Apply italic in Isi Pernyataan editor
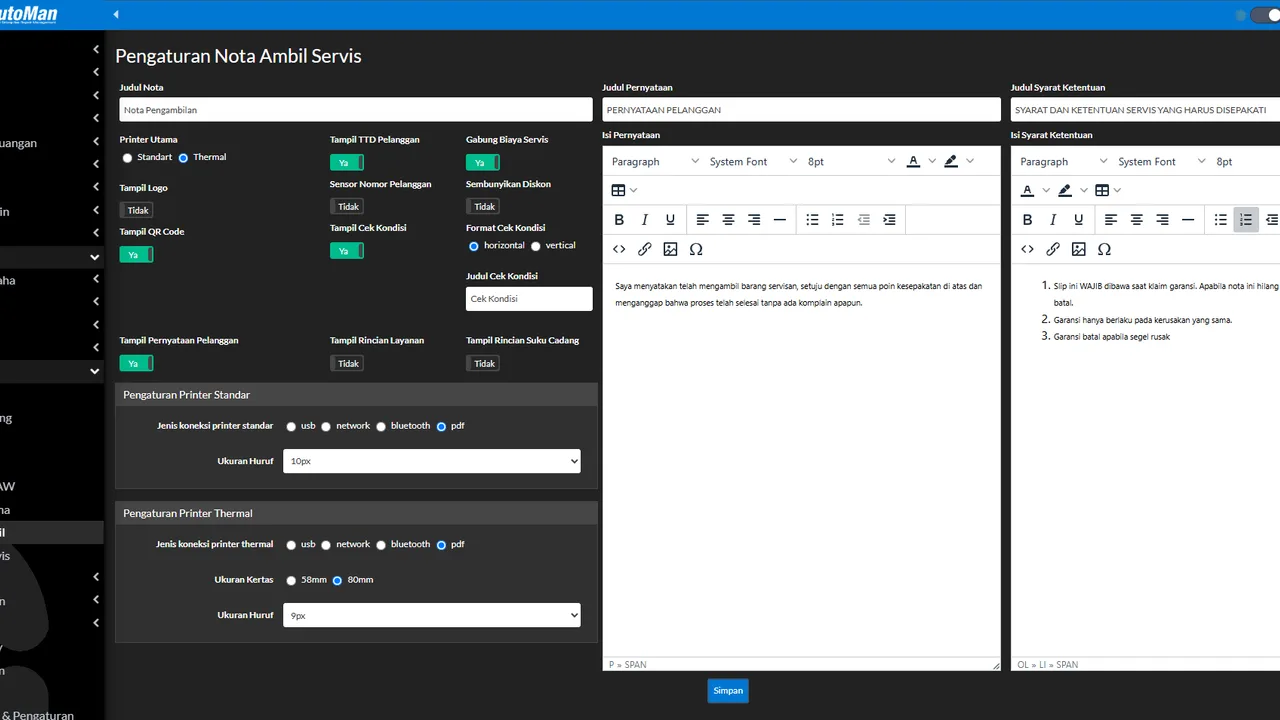Screen dimensions: 1280x720 click(645, 220)
